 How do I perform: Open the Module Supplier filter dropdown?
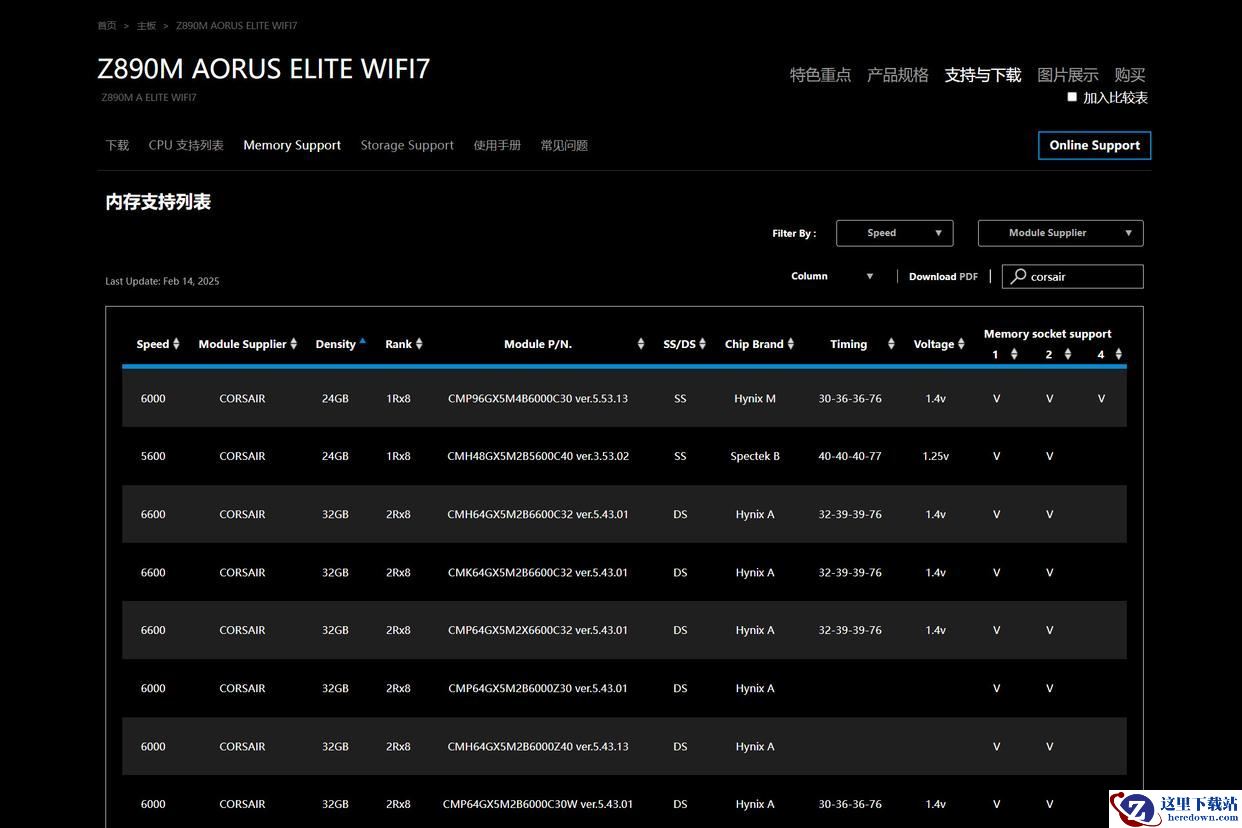coord(1060,233)
